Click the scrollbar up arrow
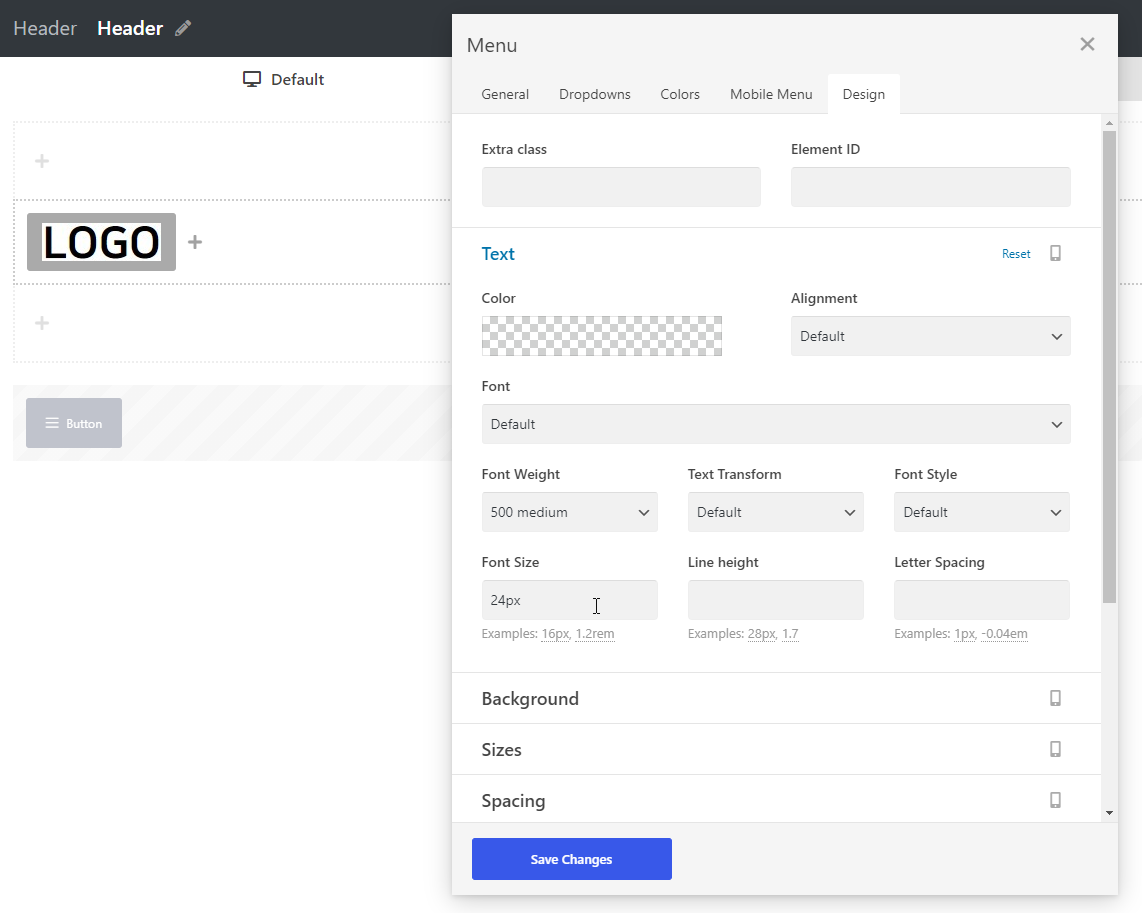1142x913 pixels. click(x=1109, y=123)
